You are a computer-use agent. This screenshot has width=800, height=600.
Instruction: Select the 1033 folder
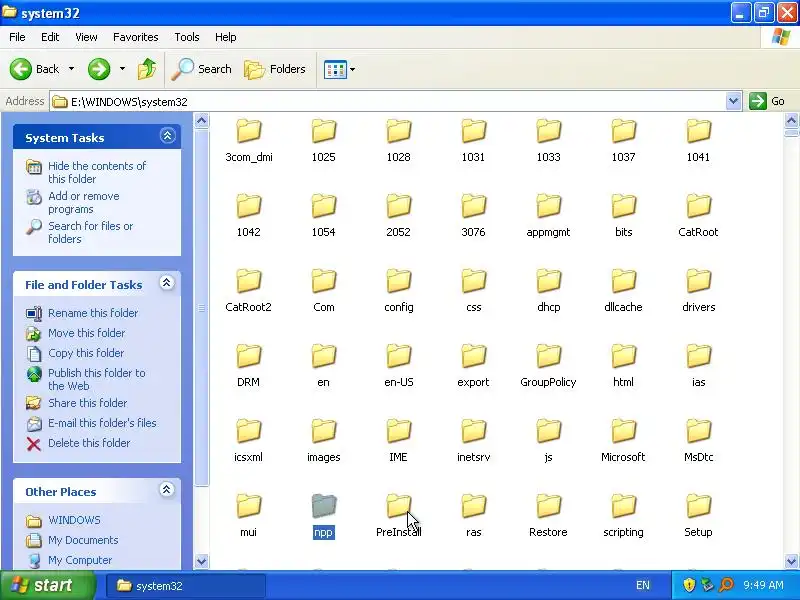click(x=548, y=141)
